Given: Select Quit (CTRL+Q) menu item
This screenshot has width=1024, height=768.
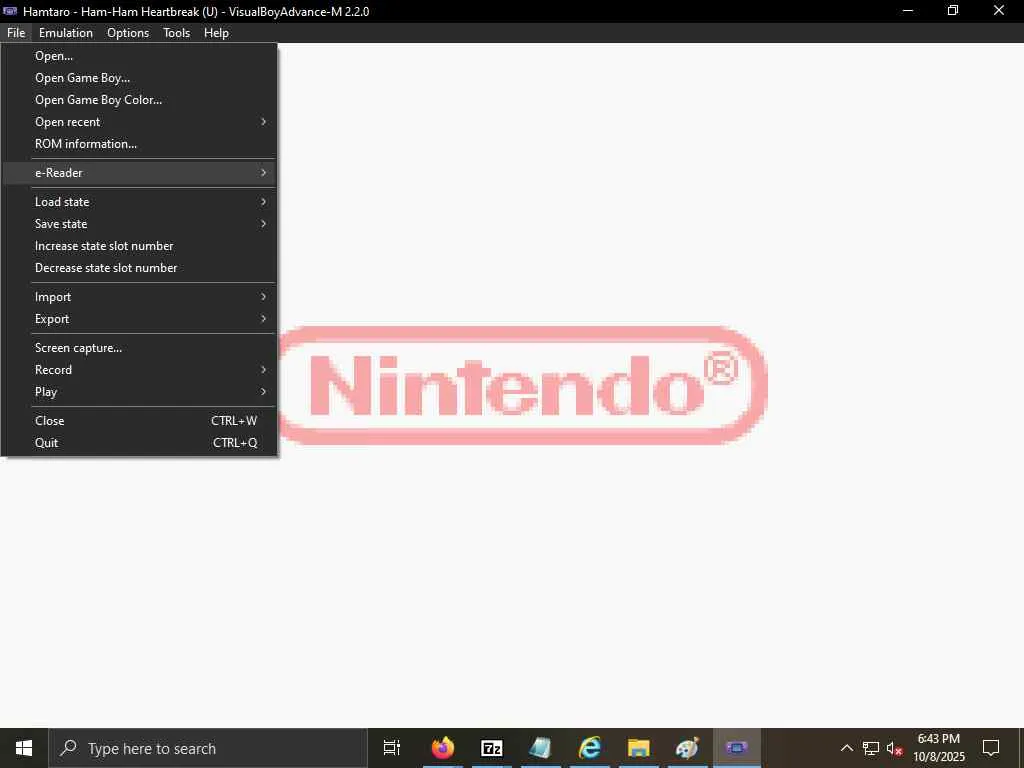Looking at the screenshot, I should pyautogui.click(x=139, y=443).
